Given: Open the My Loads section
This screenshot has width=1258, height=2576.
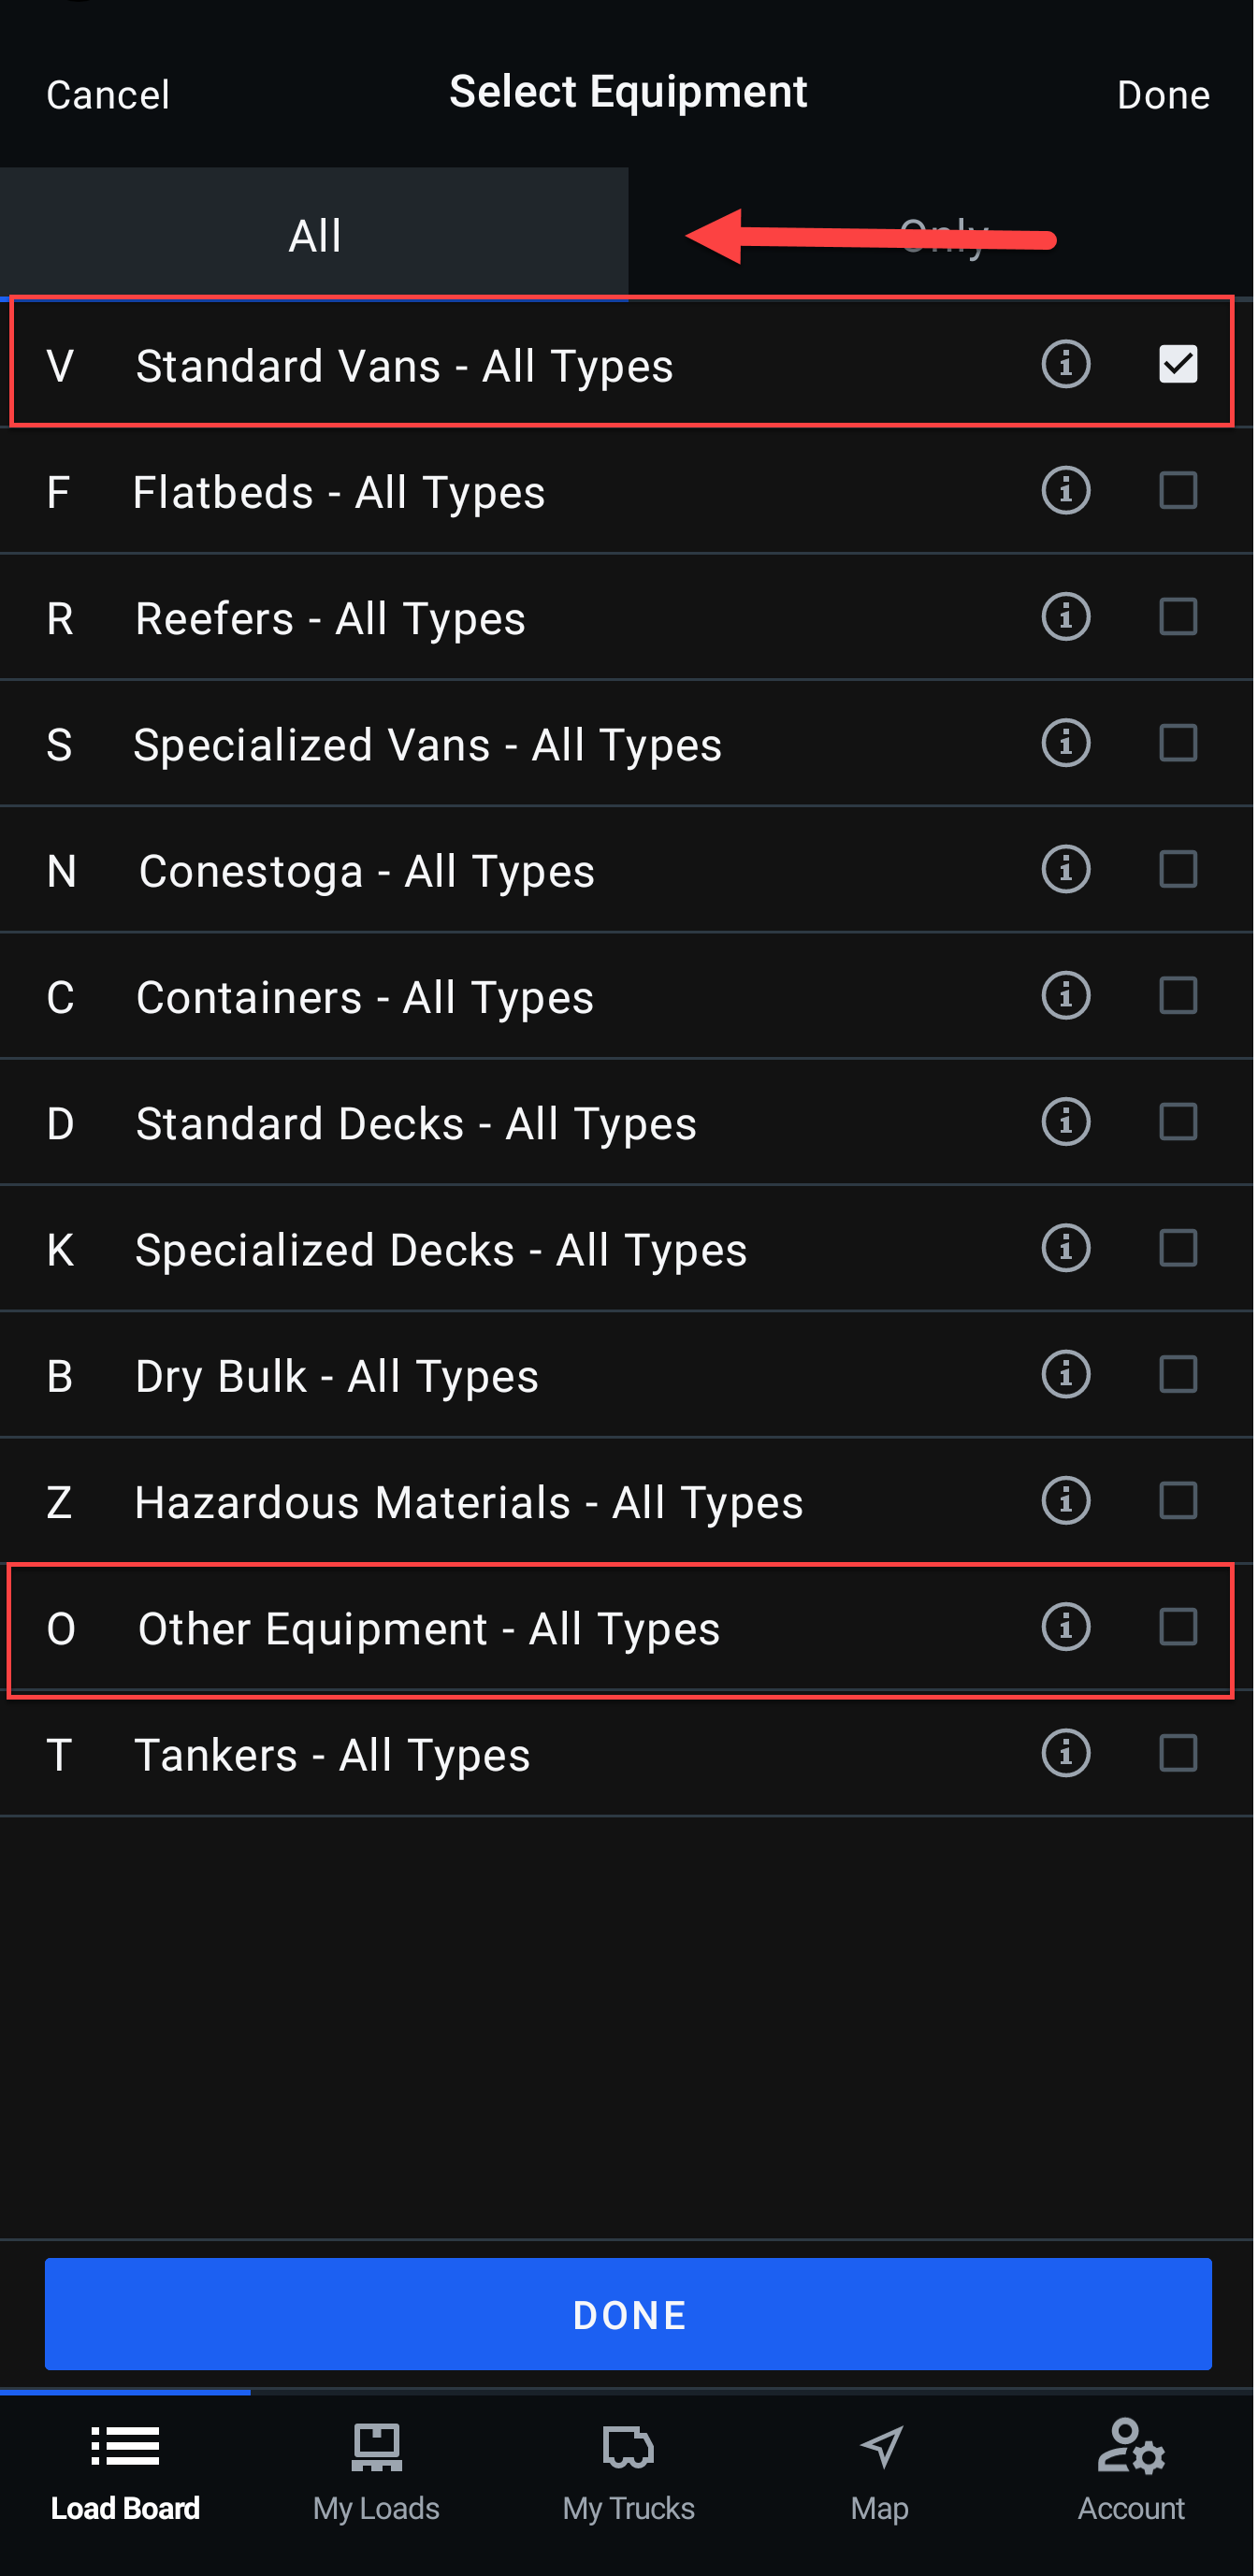Looking at the screenshot, I should (376, 2480).
